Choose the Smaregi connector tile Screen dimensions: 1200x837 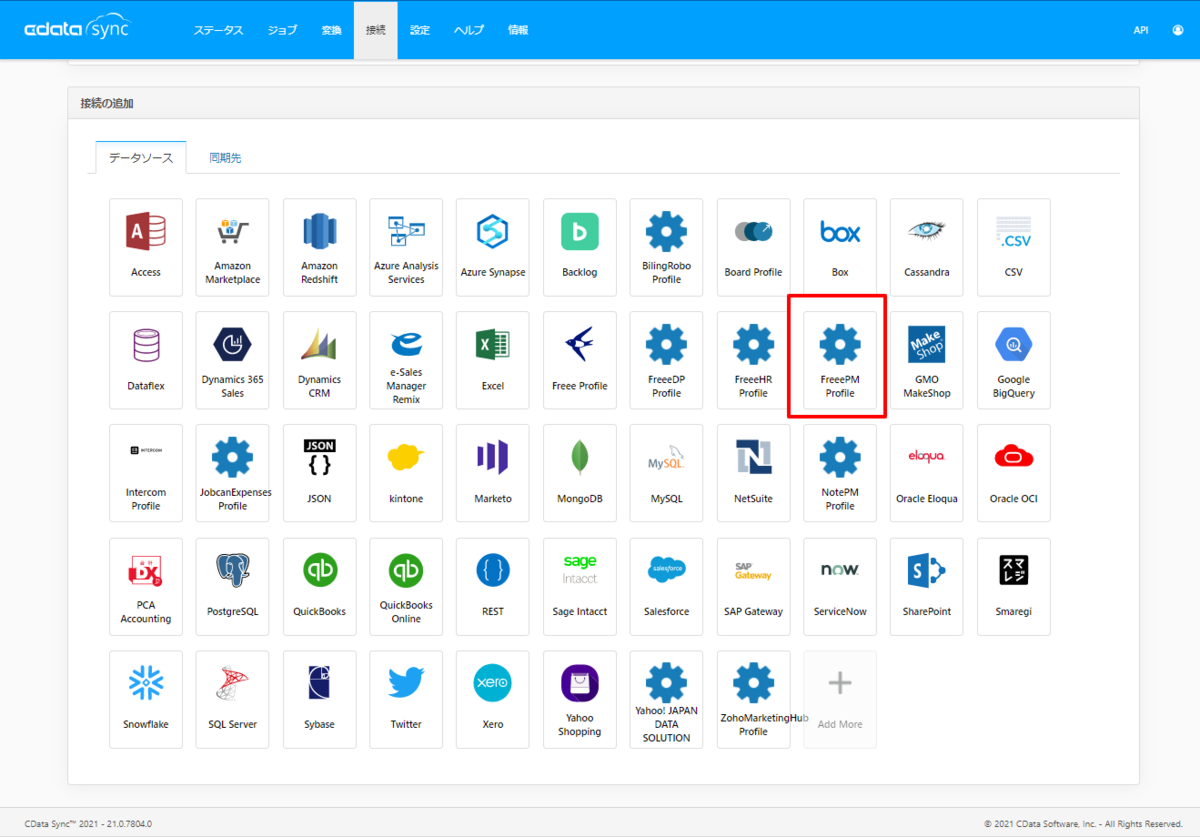click(1014, 586)
